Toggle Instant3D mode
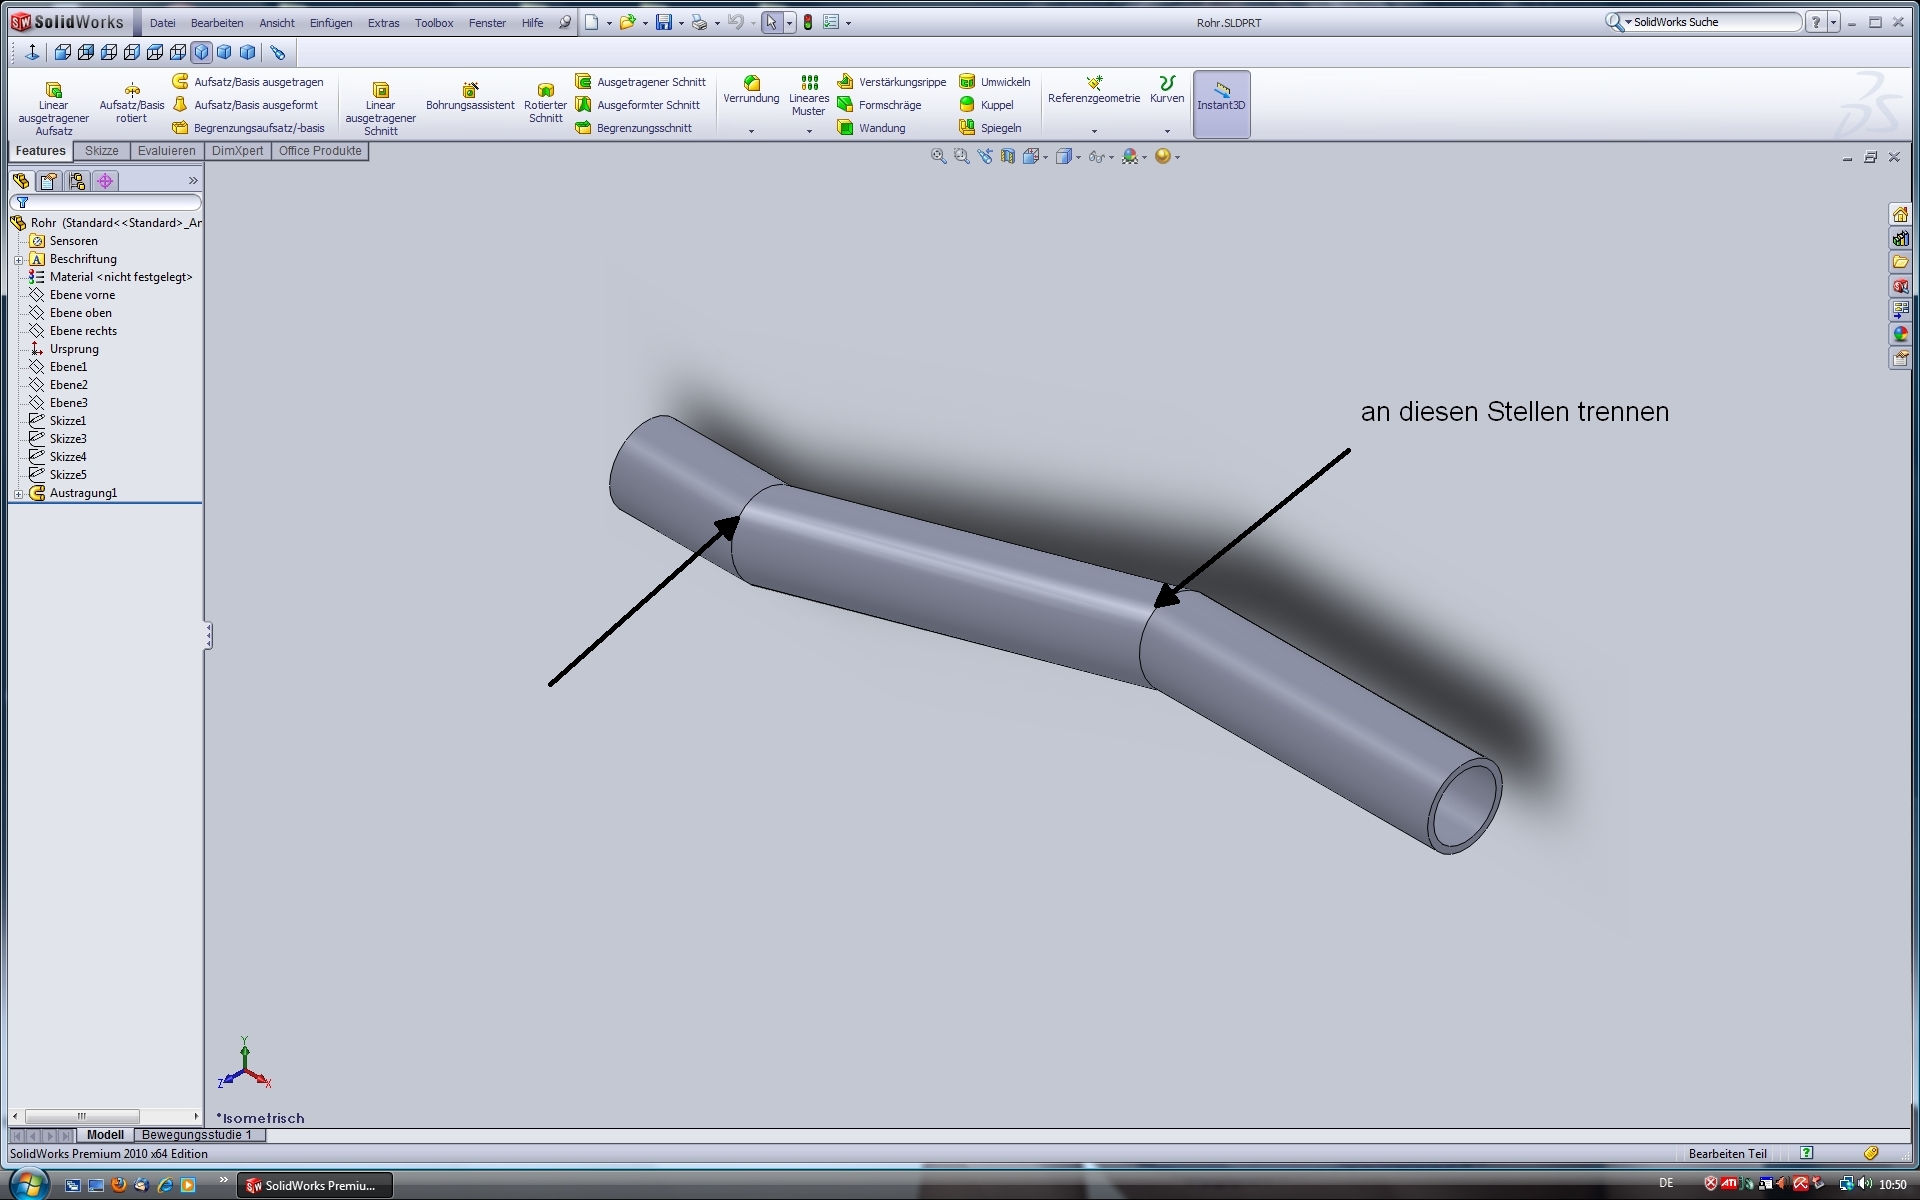 pos(1221,104)
